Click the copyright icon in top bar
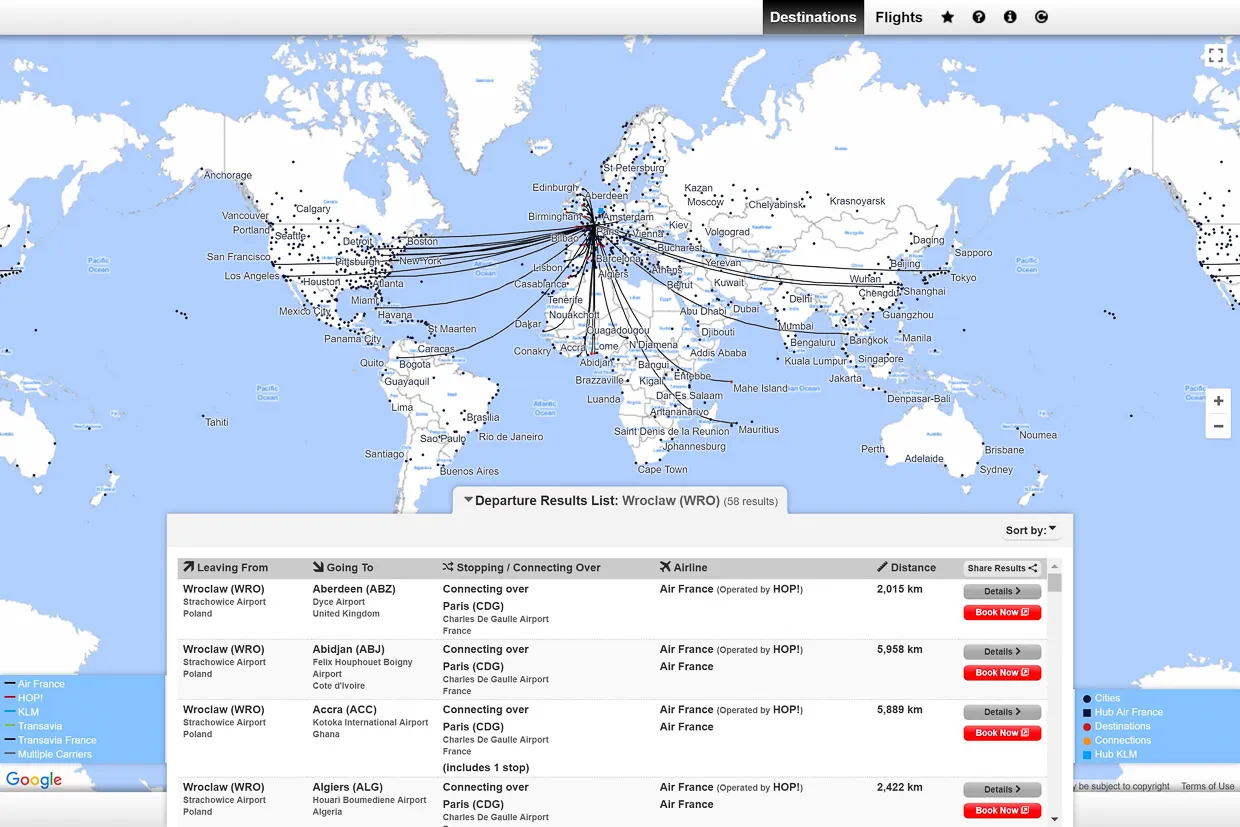 coord(1041,17)
